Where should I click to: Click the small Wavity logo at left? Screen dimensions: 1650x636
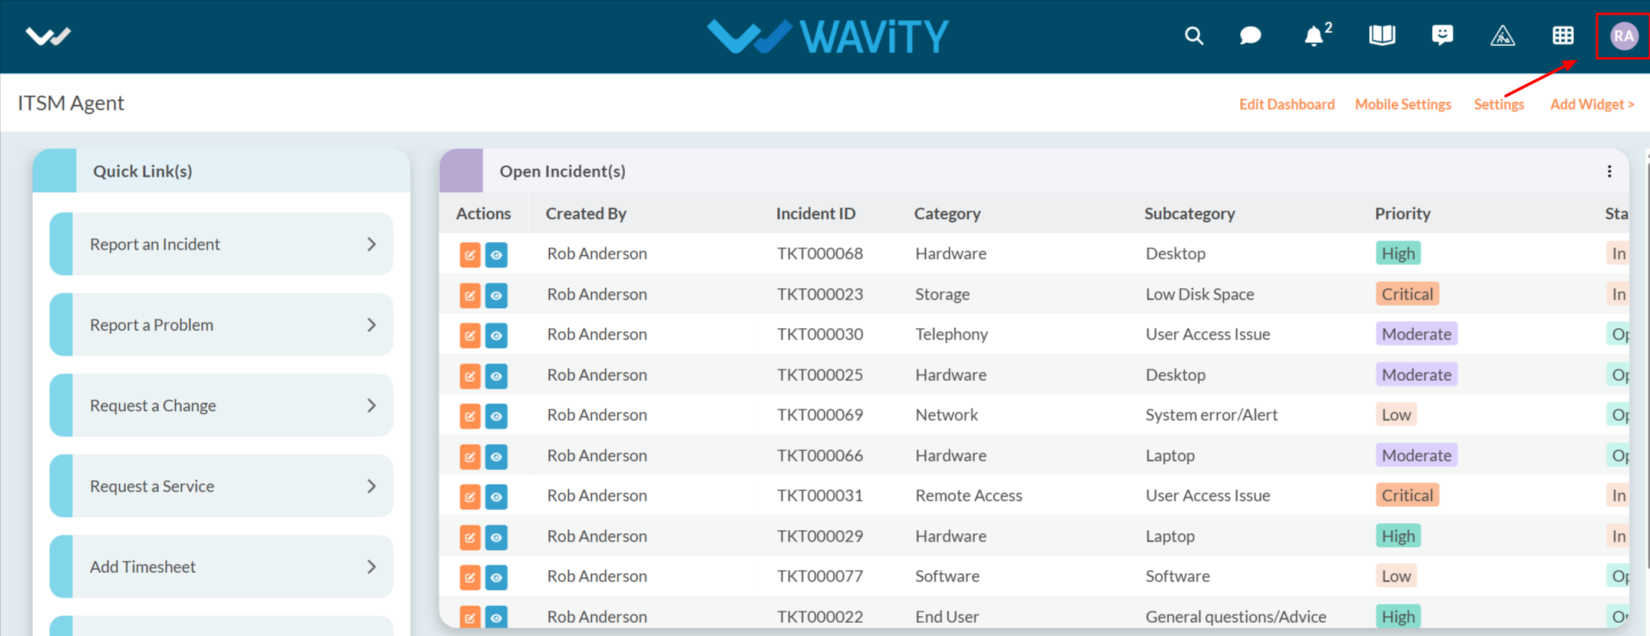(x=48, y=37)
